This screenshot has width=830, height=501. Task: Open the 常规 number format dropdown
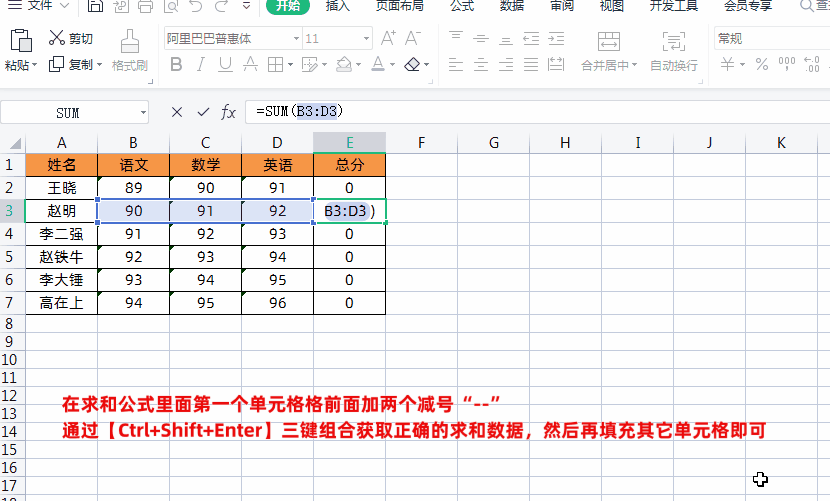point(772,38)
